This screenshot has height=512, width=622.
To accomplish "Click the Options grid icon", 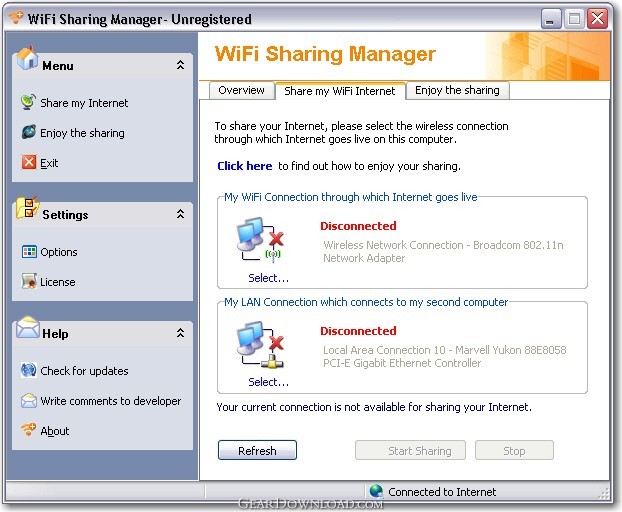I will (x=29, y=251).
